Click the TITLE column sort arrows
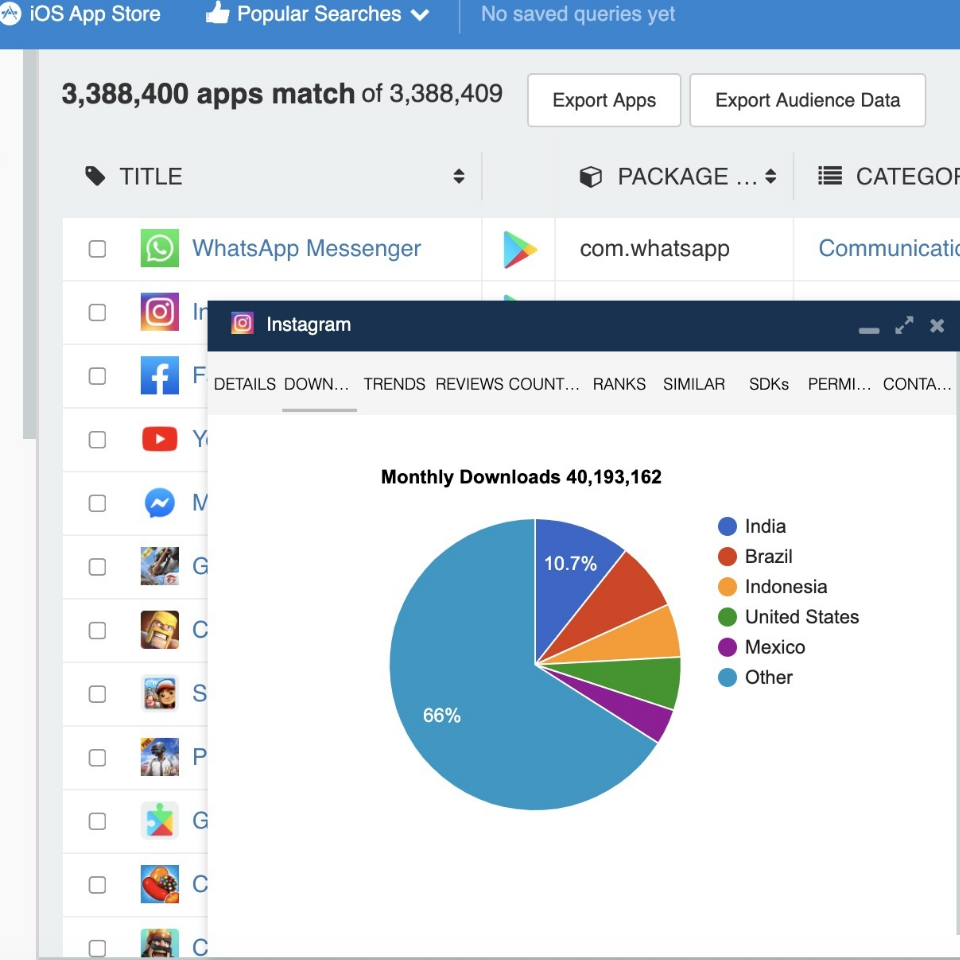Viewport: 960px width, 960px height. click(x=459, y=176)
